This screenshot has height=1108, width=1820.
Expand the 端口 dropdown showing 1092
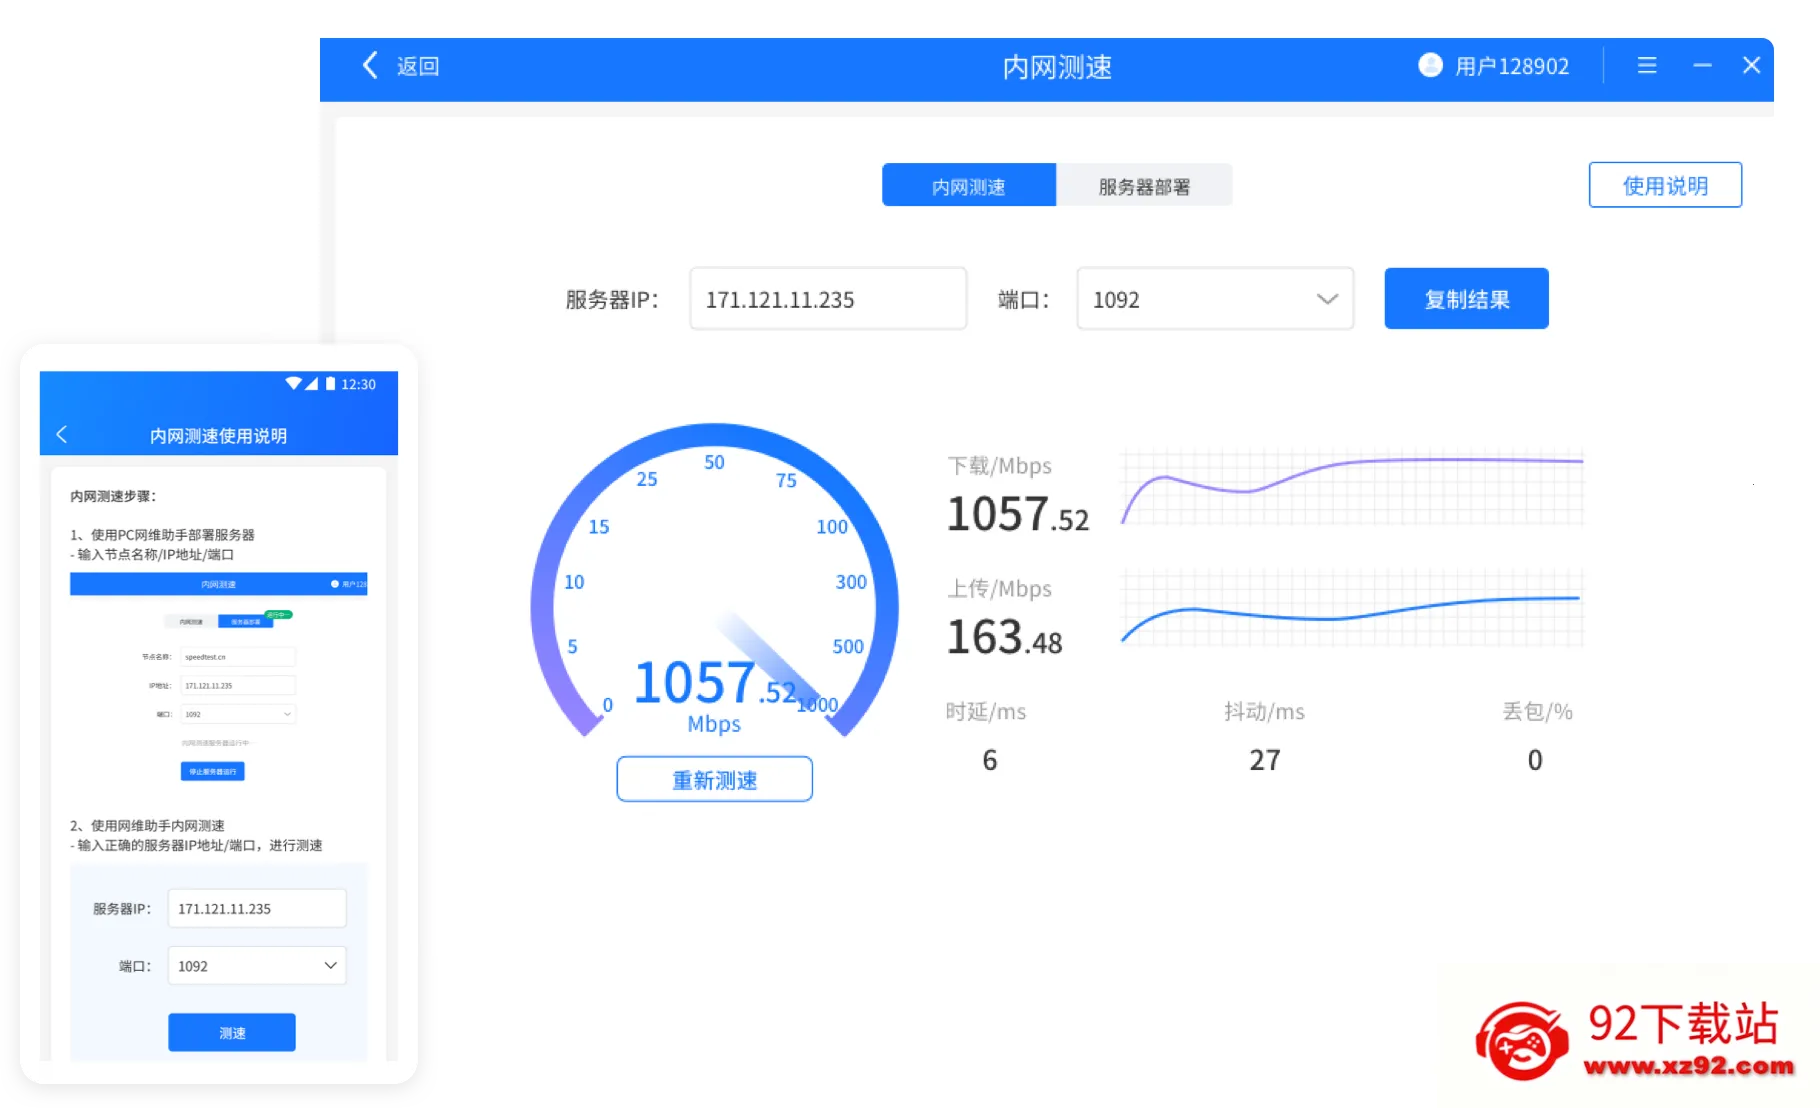[1215, 299]
